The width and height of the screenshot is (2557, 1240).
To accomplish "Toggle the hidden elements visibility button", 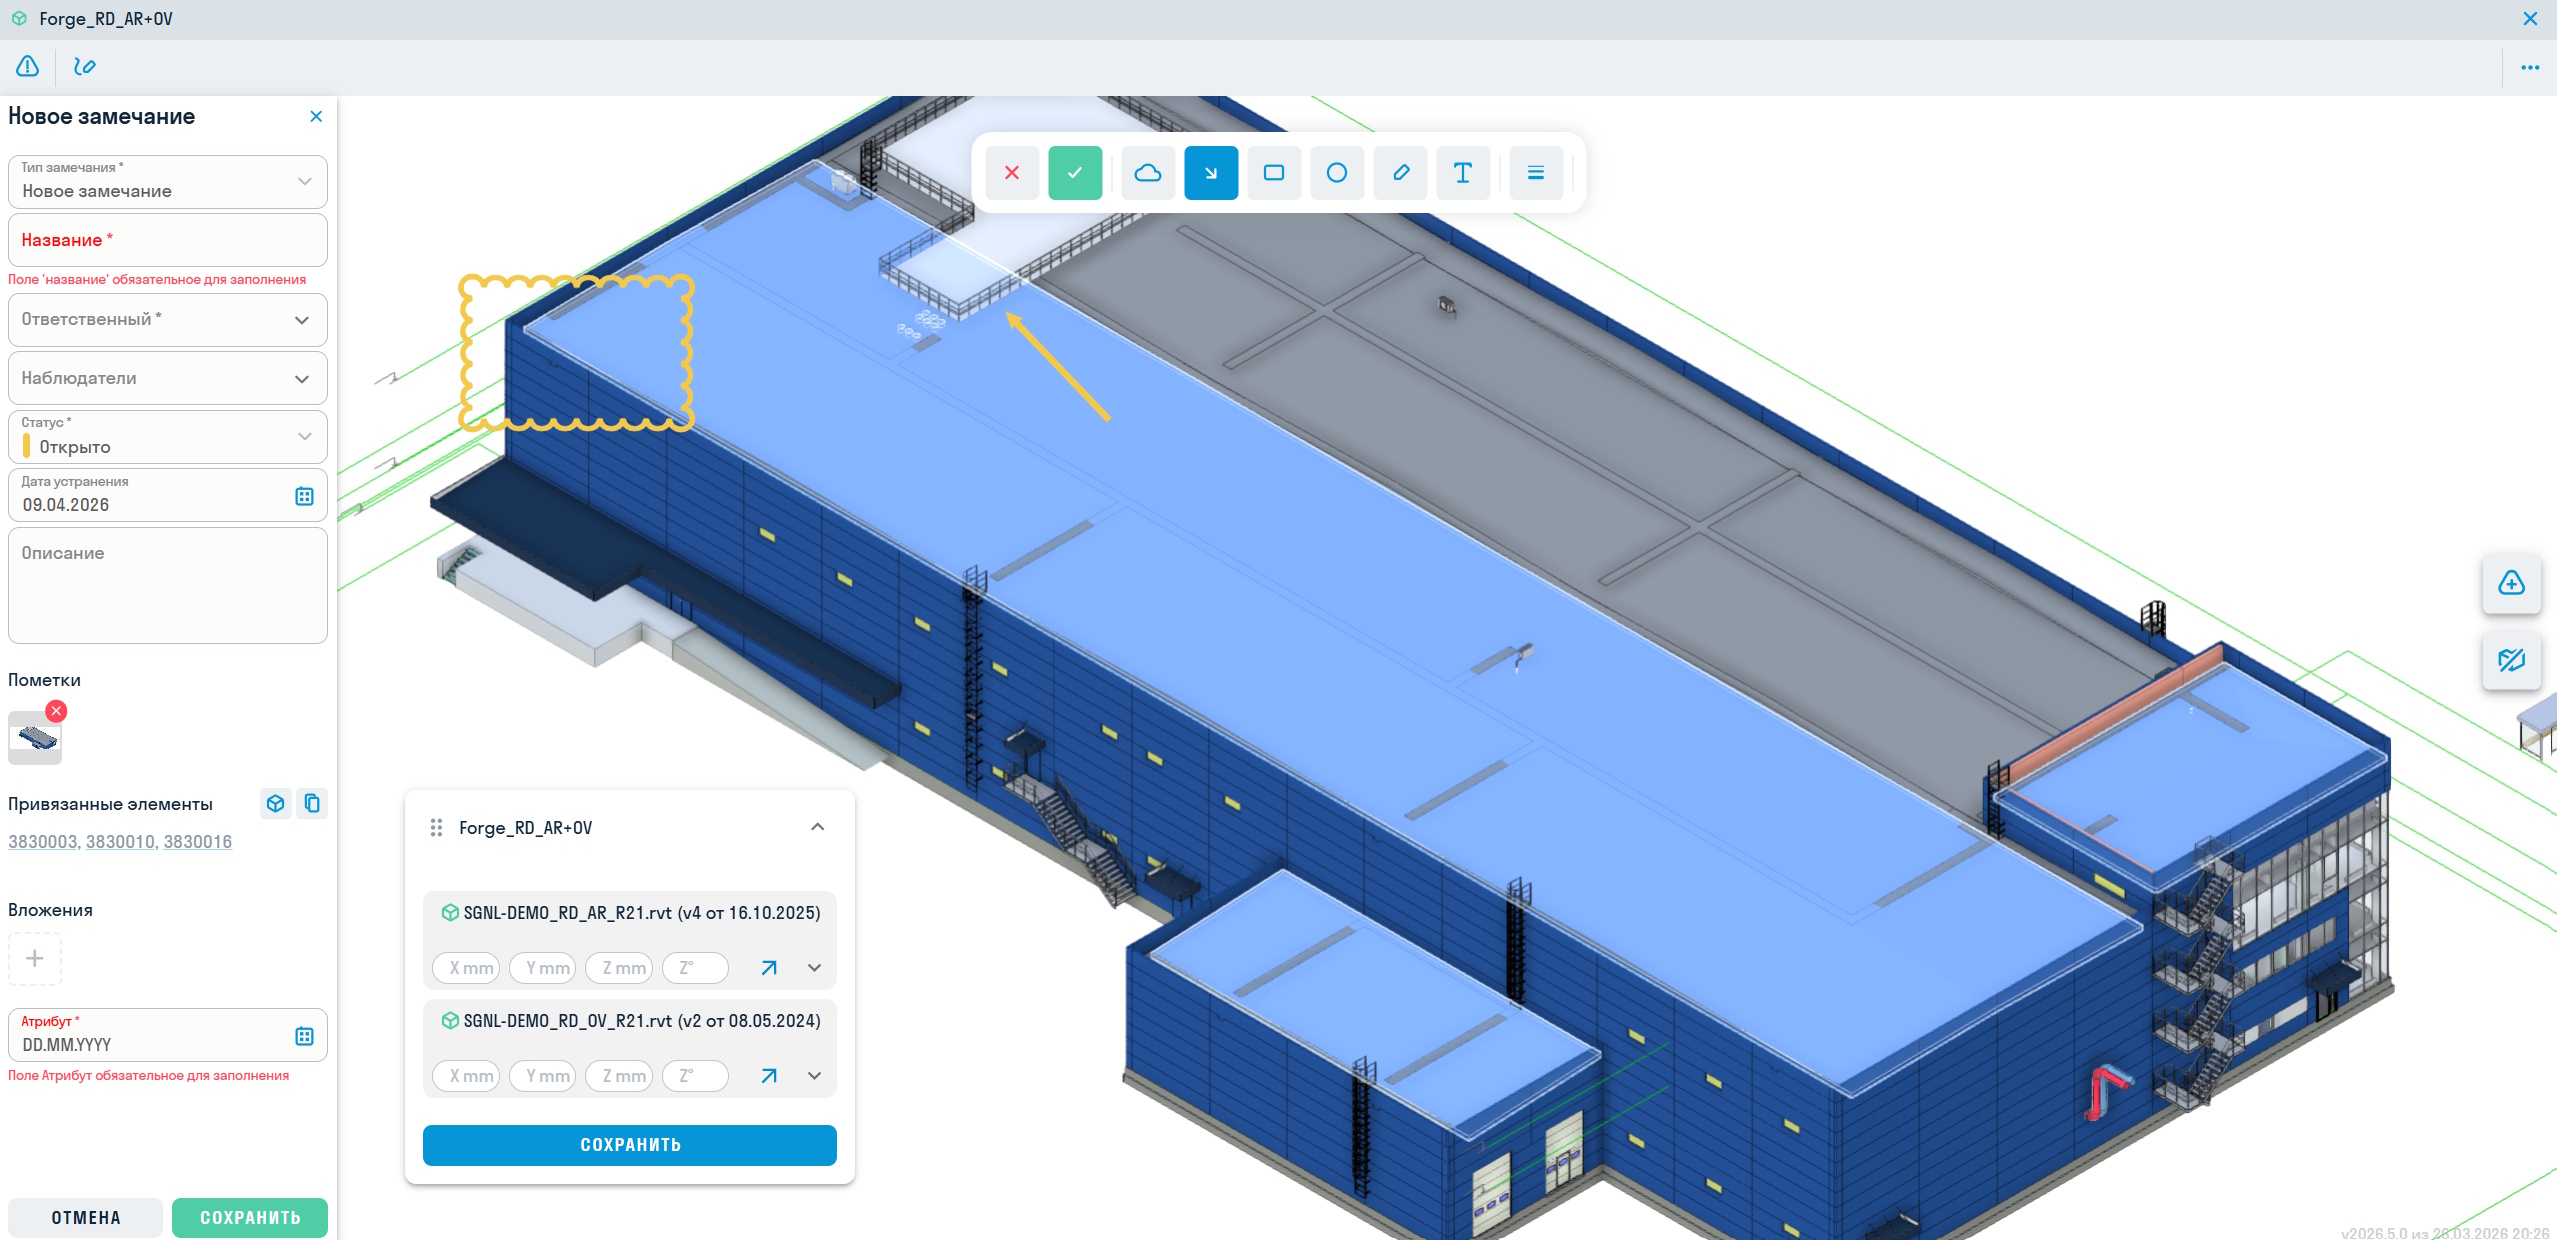I will [2510, 660].
